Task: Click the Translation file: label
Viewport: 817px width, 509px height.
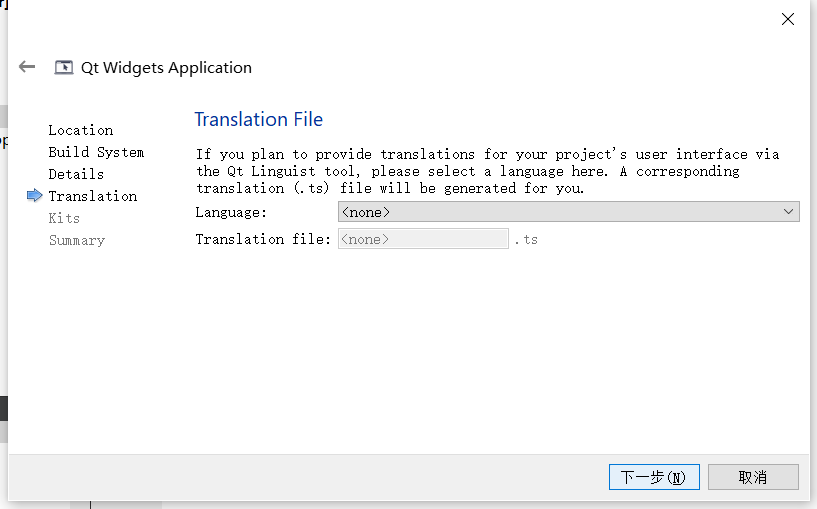Action: click(x=263, y=239)
